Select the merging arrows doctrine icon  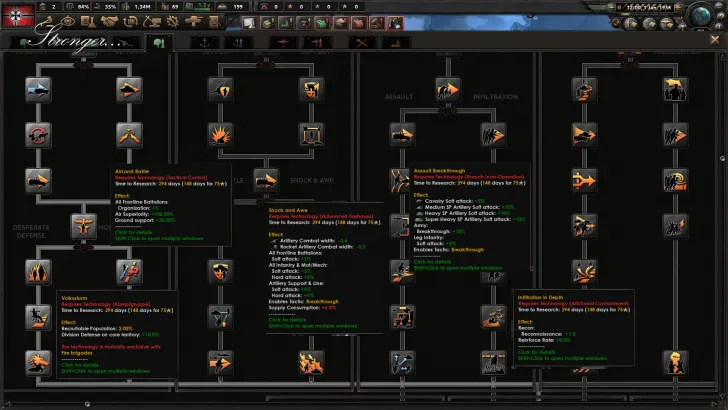point(584,181)
